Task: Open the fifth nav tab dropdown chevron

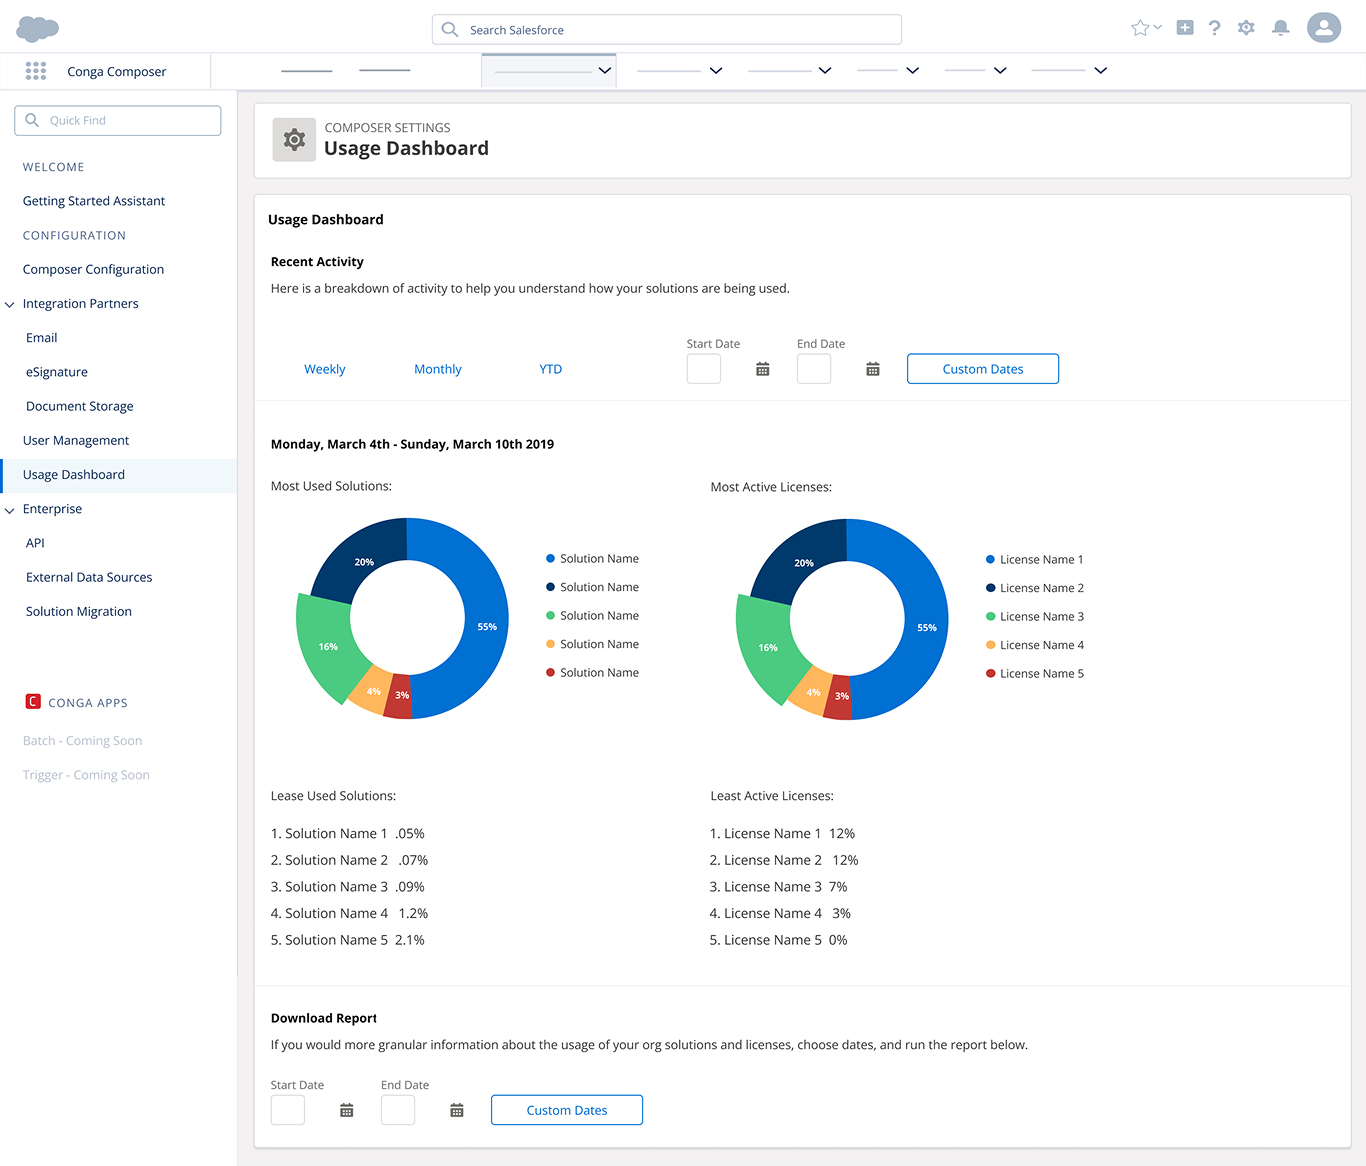Action: (1000, 70)
